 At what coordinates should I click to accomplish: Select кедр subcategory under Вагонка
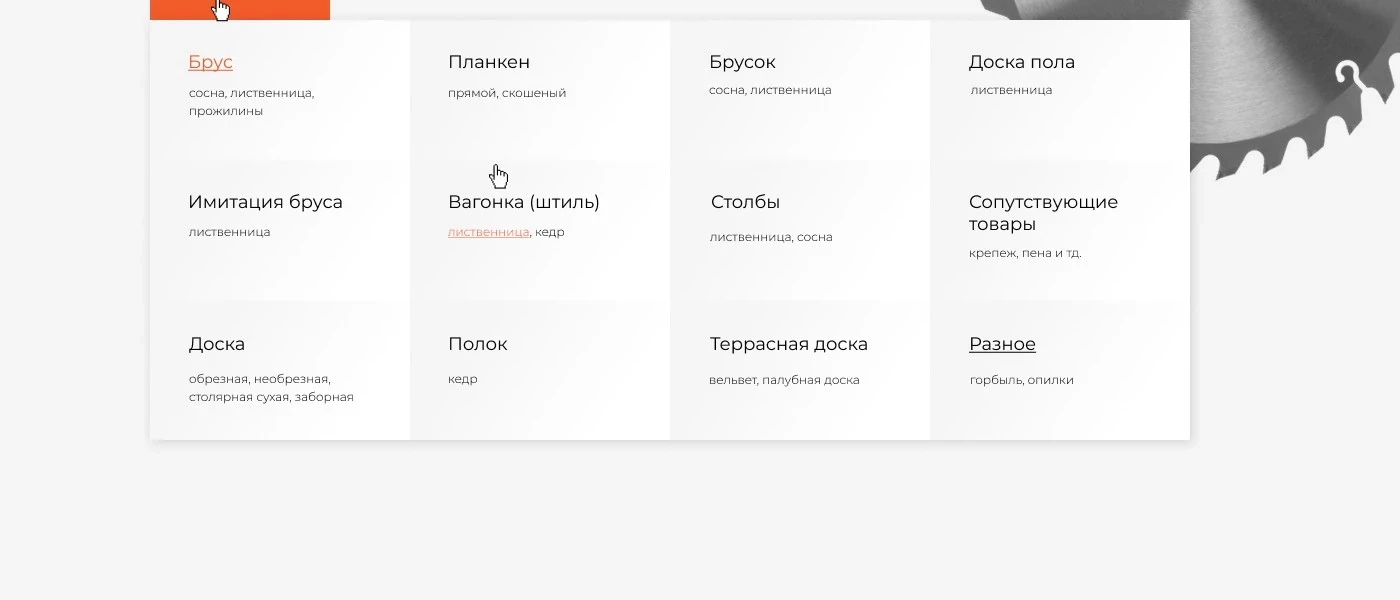[551, 231]
